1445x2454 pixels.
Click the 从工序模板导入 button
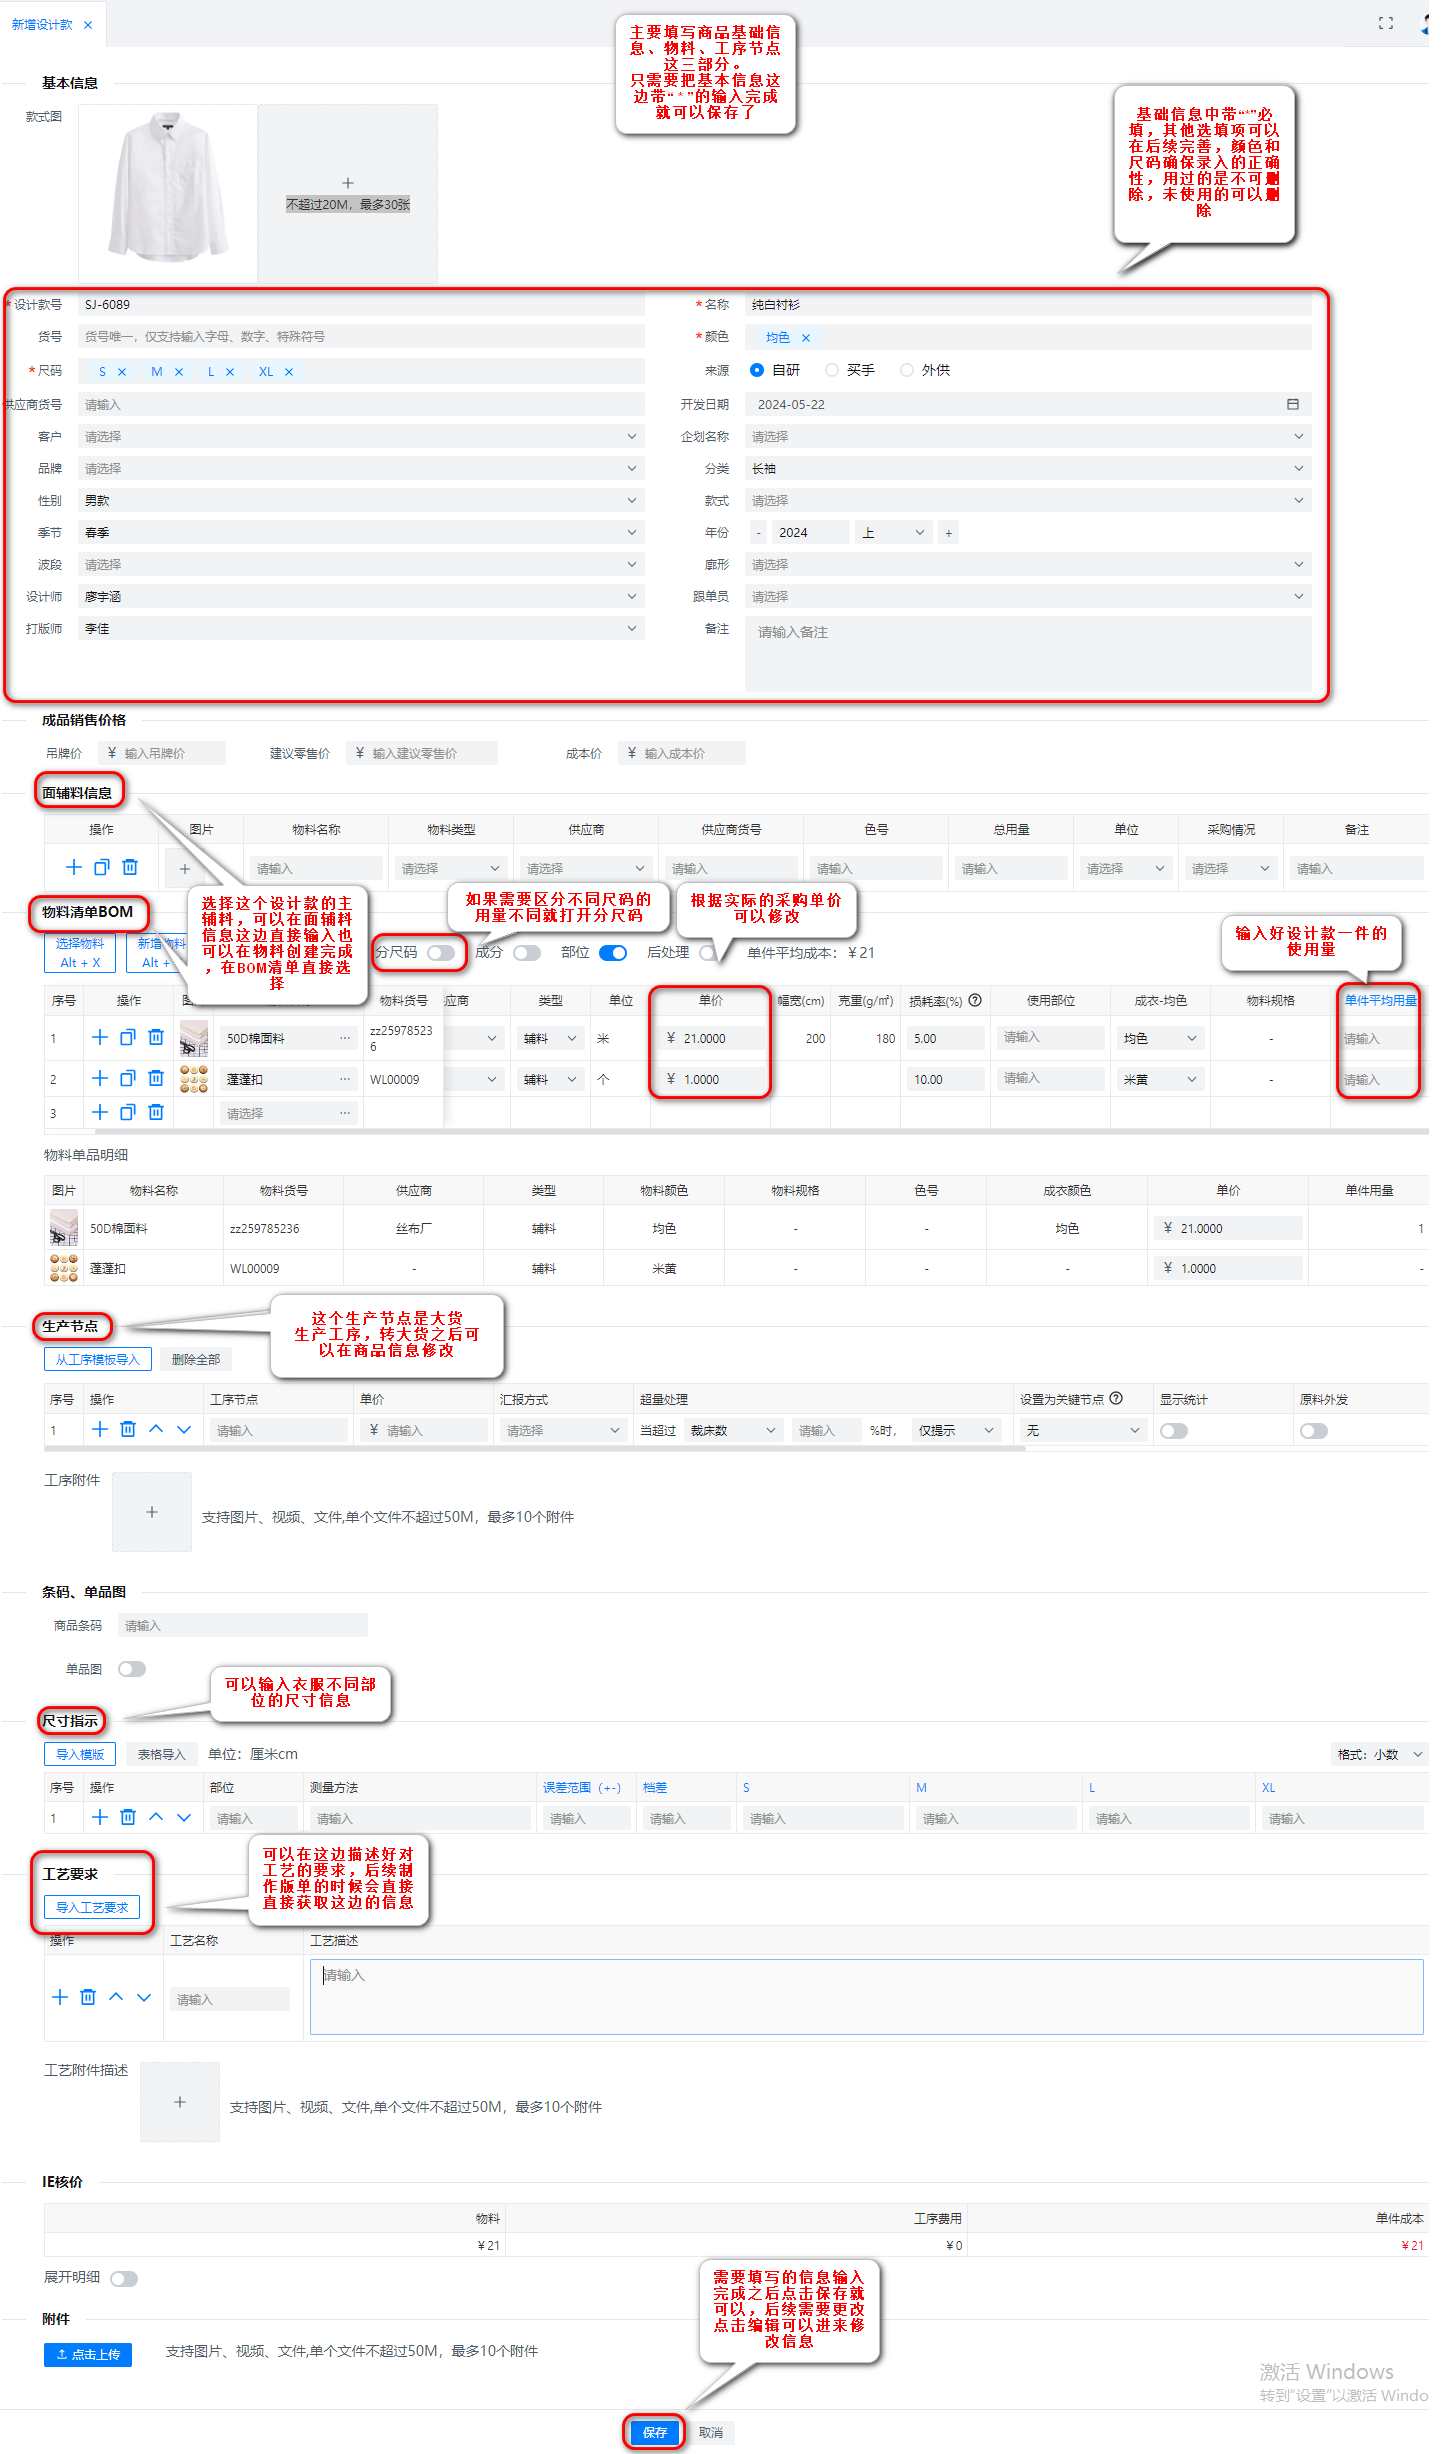pyautogui.click(x=97, y=1359)
